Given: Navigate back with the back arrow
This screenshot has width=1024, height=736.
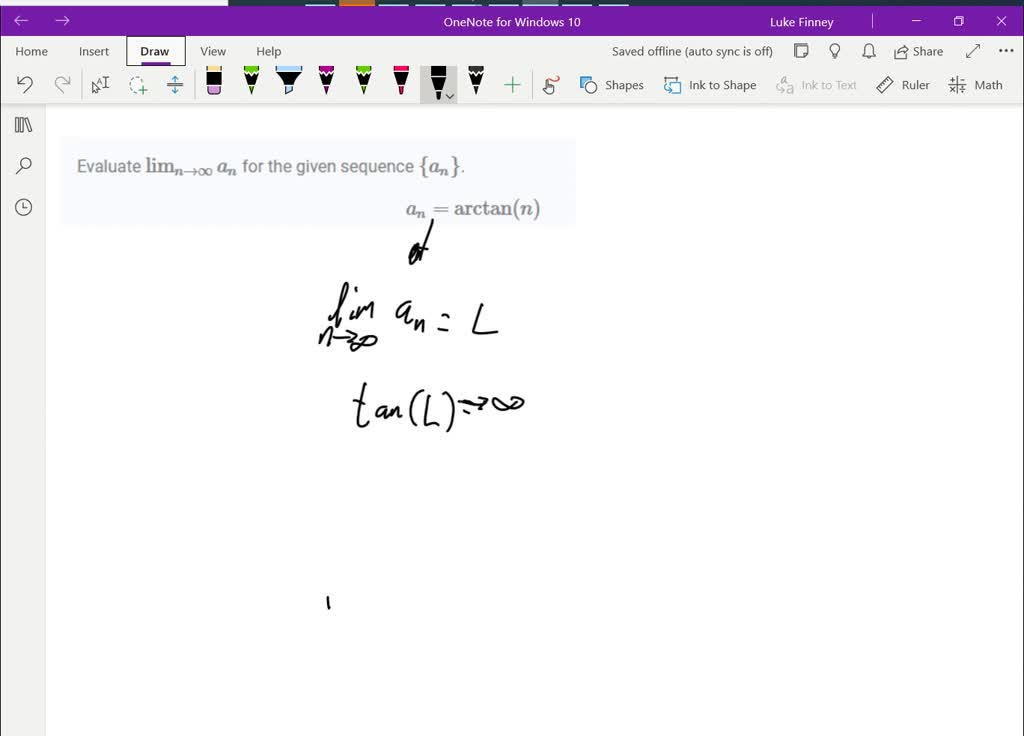Looking at the screenshot, I should click(21, 19).
